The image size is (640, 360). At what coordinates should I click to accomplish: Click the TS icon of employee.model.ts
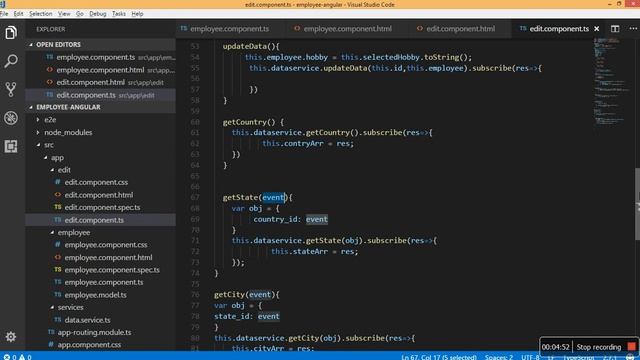coord(58,295)
